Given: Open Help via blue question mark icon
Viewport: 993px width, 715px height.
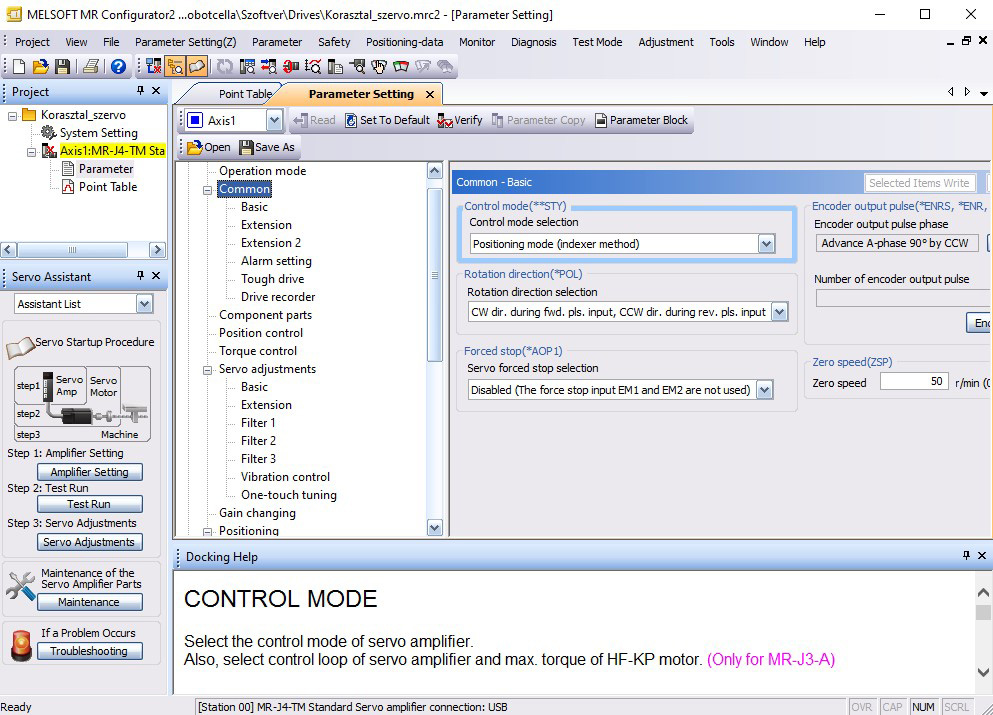Looking at the screenshot, I should click(x=118, y=67).
